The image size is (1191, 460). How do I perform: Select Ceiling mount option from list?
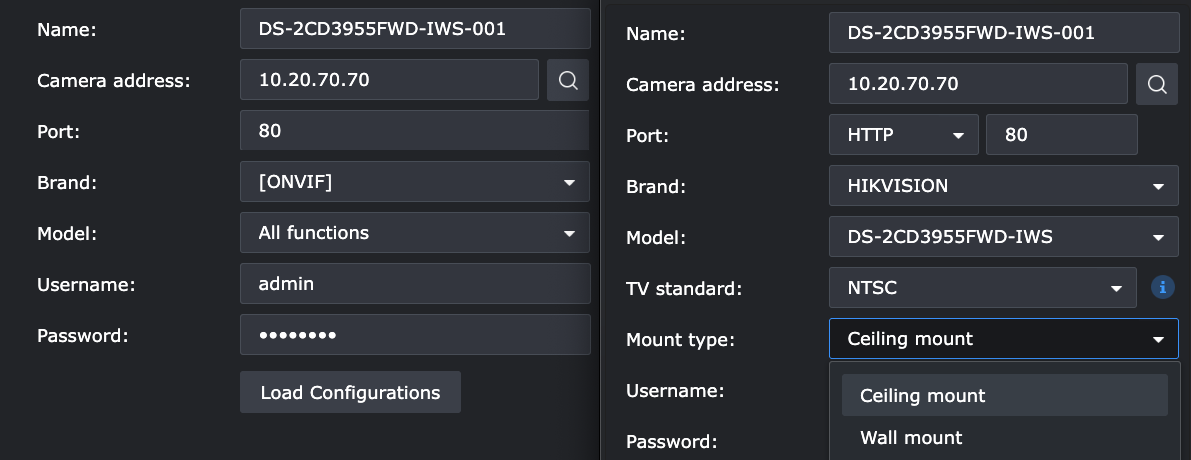pyautogui.click(x=1004, y=395)
